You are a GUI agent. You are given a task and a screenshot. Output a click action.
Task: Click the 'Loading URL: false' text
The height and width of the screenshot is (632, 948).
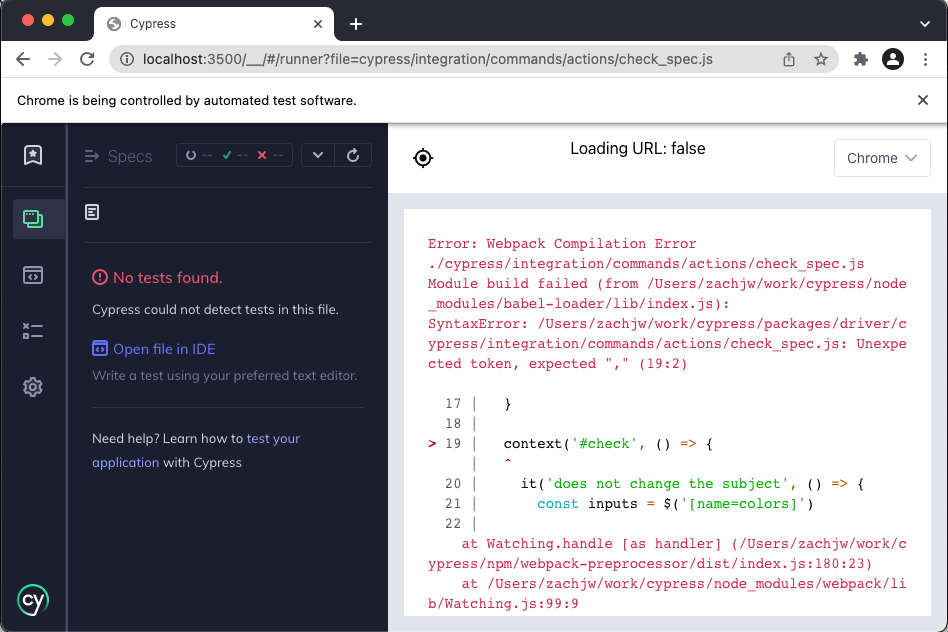click(638, 149)
